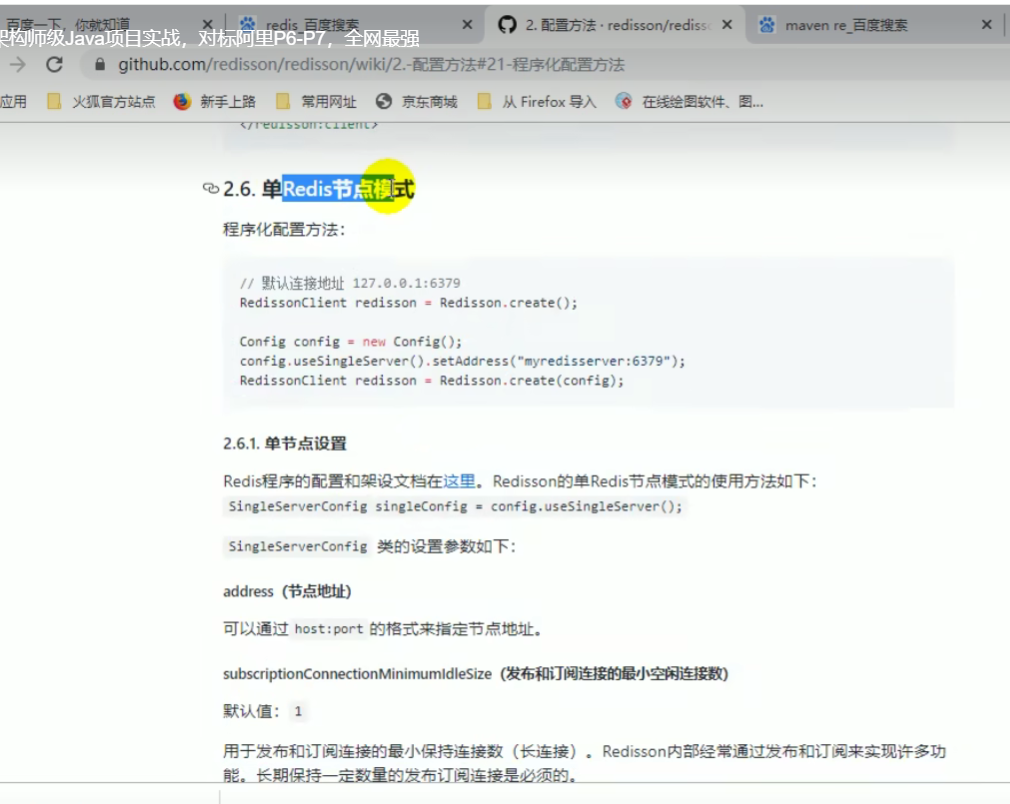Click the 2.6. 单Redis节点模式 heading
Image resolution: width=1010 pixels, height=804 pixels.
pos(319,189)
